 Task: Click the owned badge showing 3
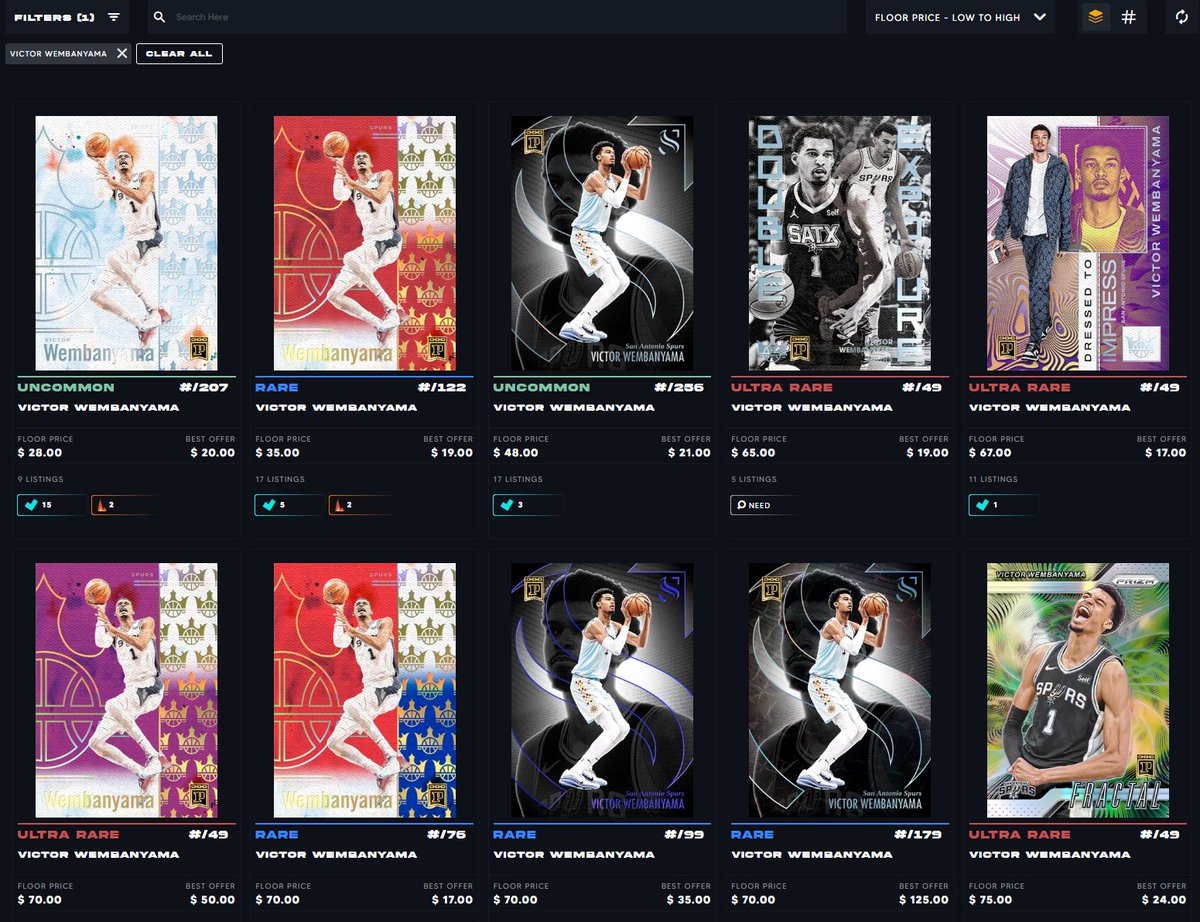click(526, 505)
